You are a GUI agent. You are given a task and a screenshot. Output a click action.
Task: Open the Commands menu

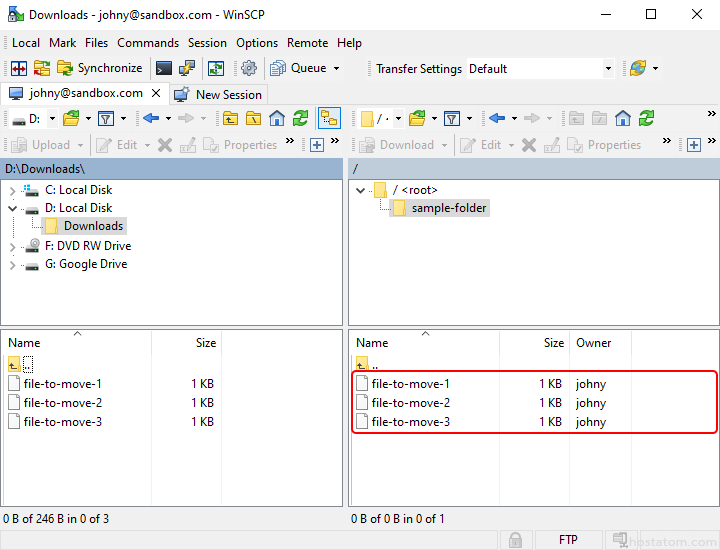148,43
